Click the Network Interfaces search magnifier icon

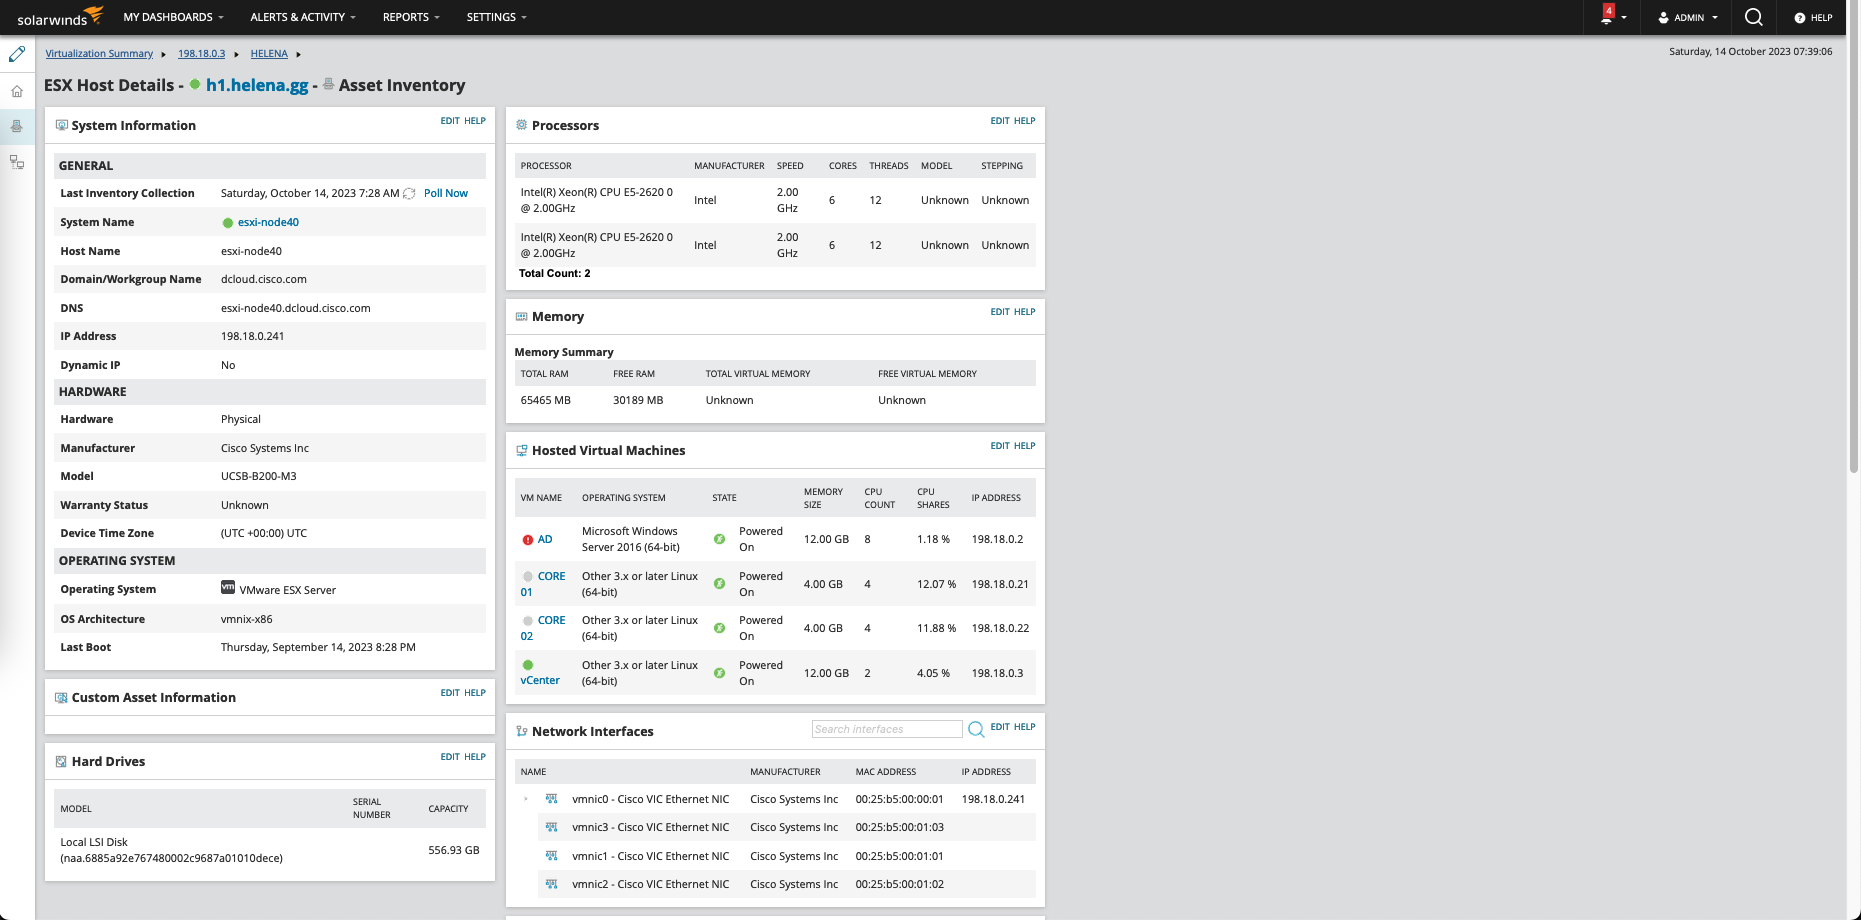[976, 729]
